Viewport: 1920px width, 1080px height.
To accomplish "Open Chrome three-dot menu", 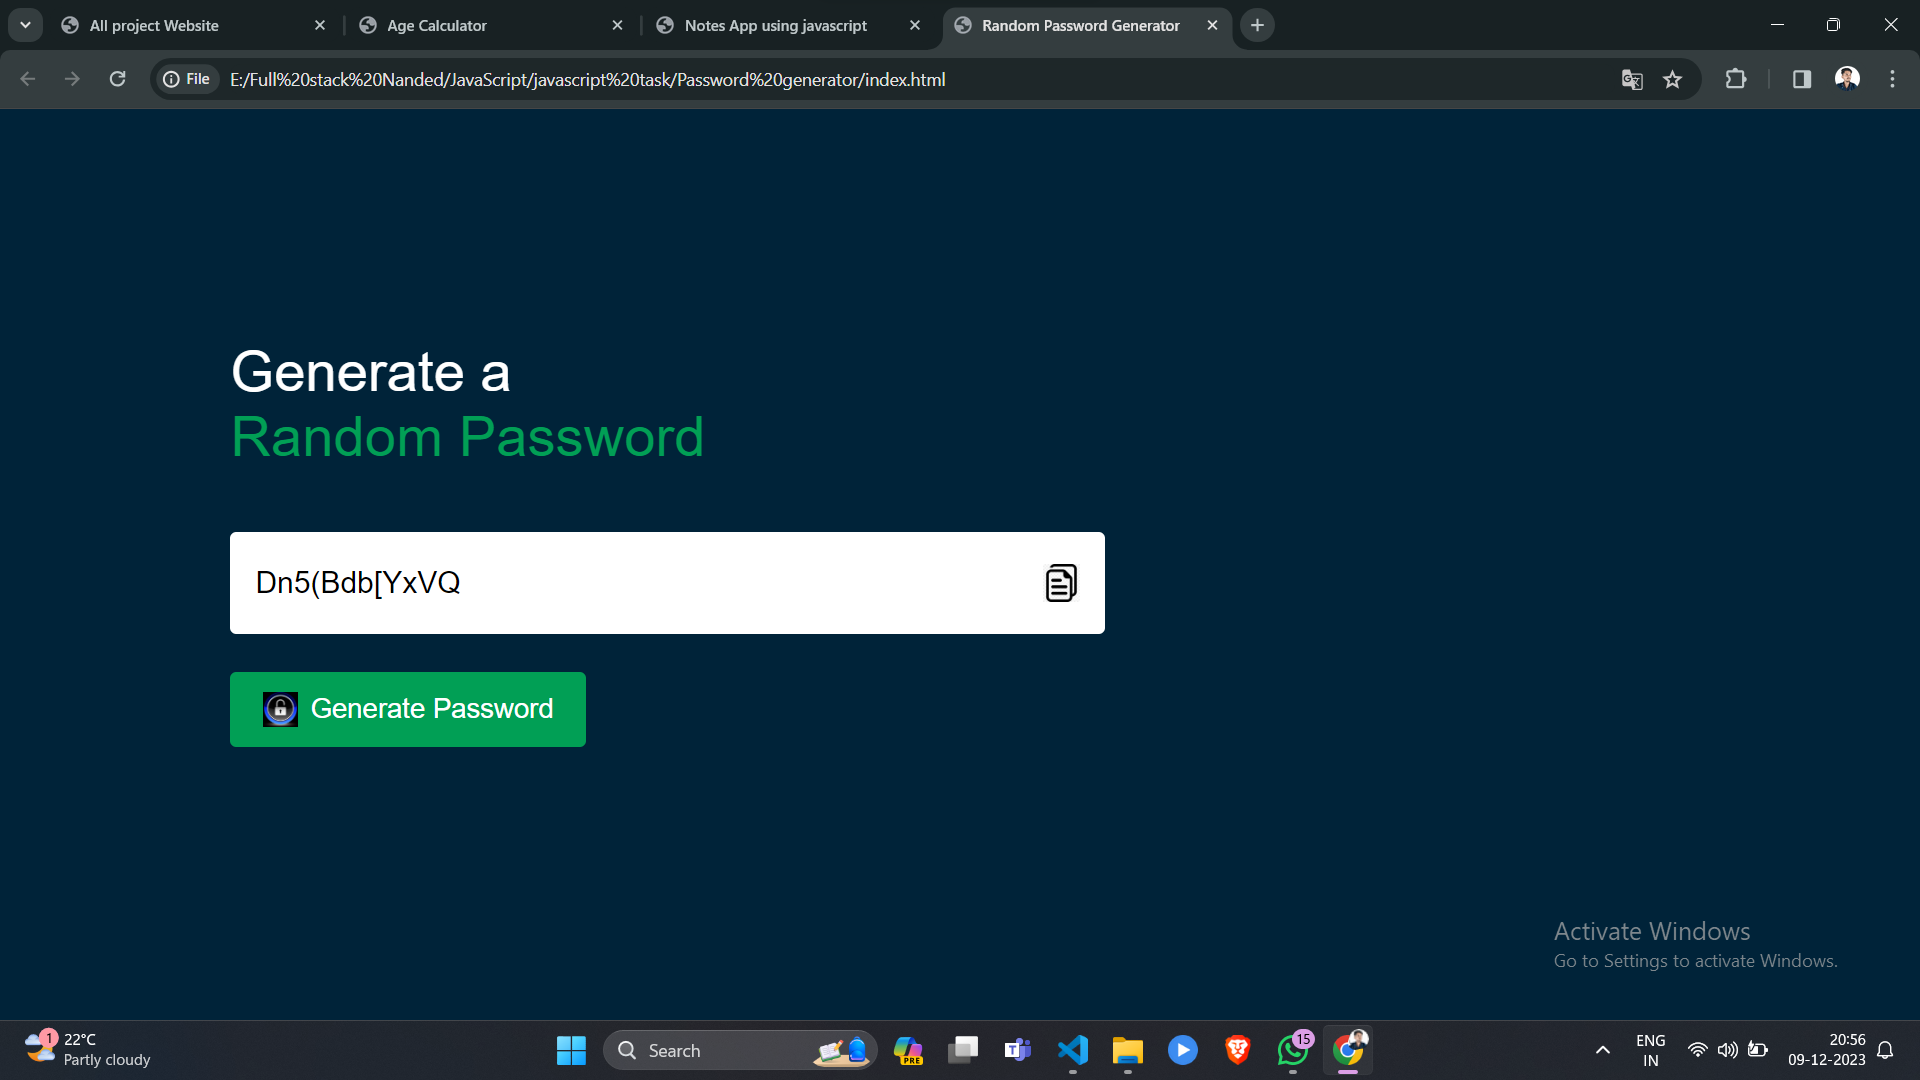I will coord(1892,79).
